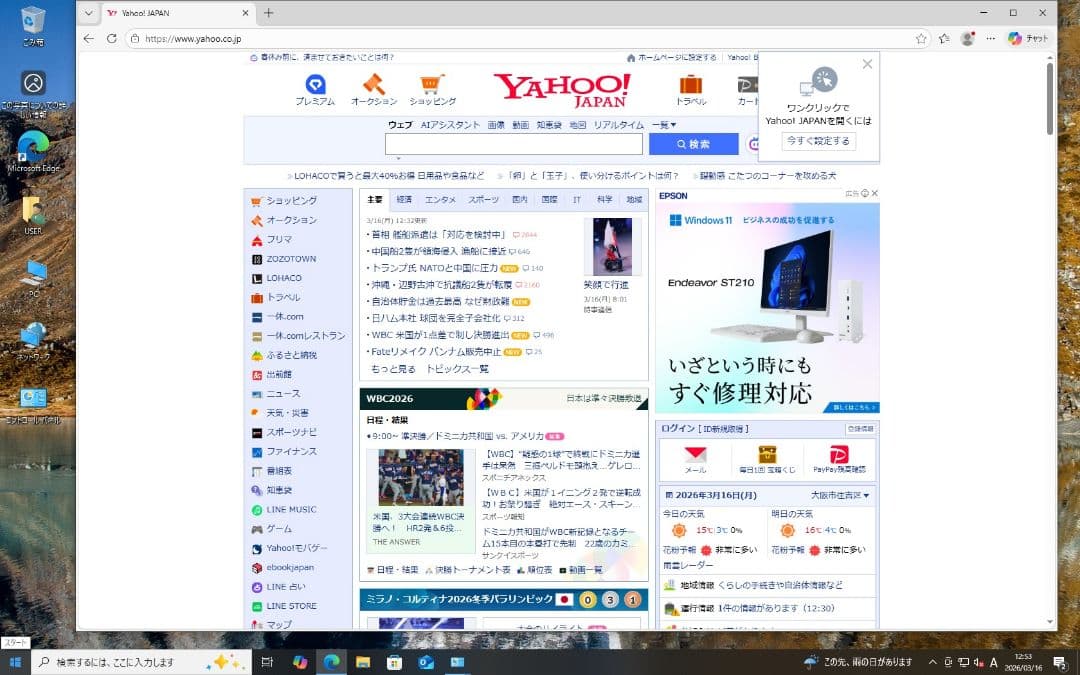Open LINE MUSIC in left service list
The image size is (1080, 675).
(x=291, y=509)
